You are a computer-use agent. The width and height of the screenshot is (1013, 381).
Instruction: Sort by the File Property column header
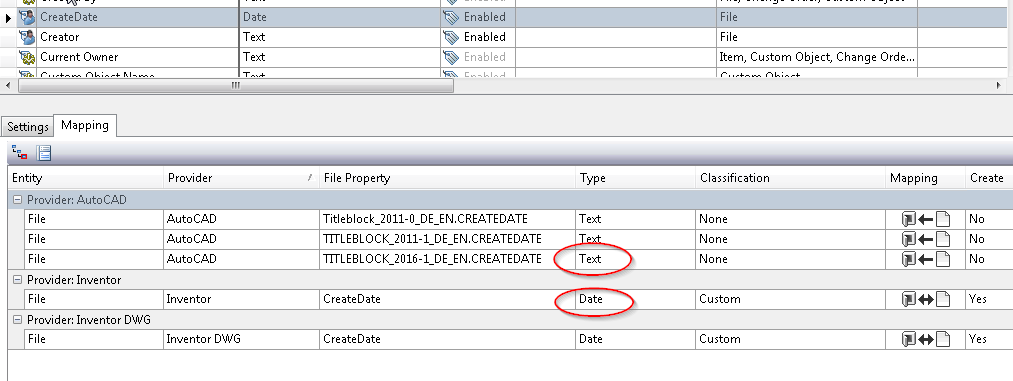coord(447,178)
